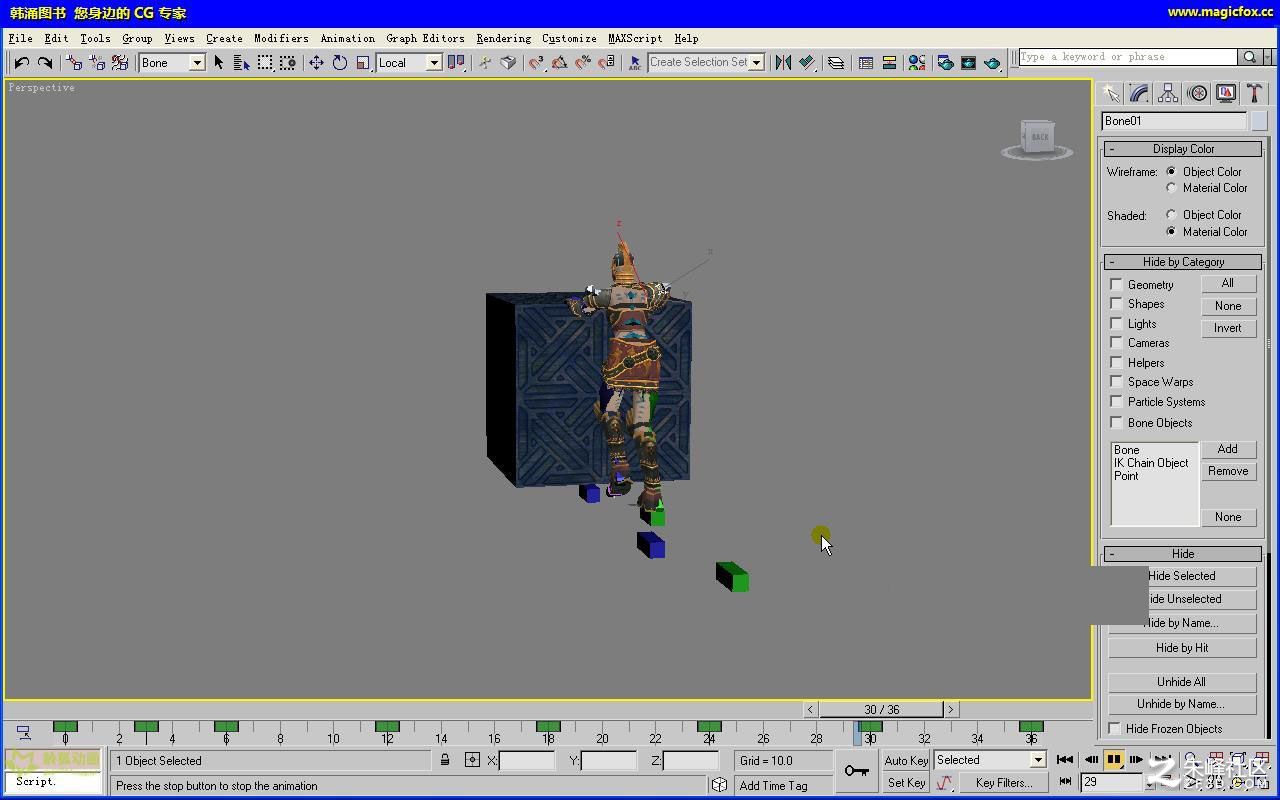The image size is (1280, 800).
Task: Open the Layer Manager icon
Action: point(836,62)
